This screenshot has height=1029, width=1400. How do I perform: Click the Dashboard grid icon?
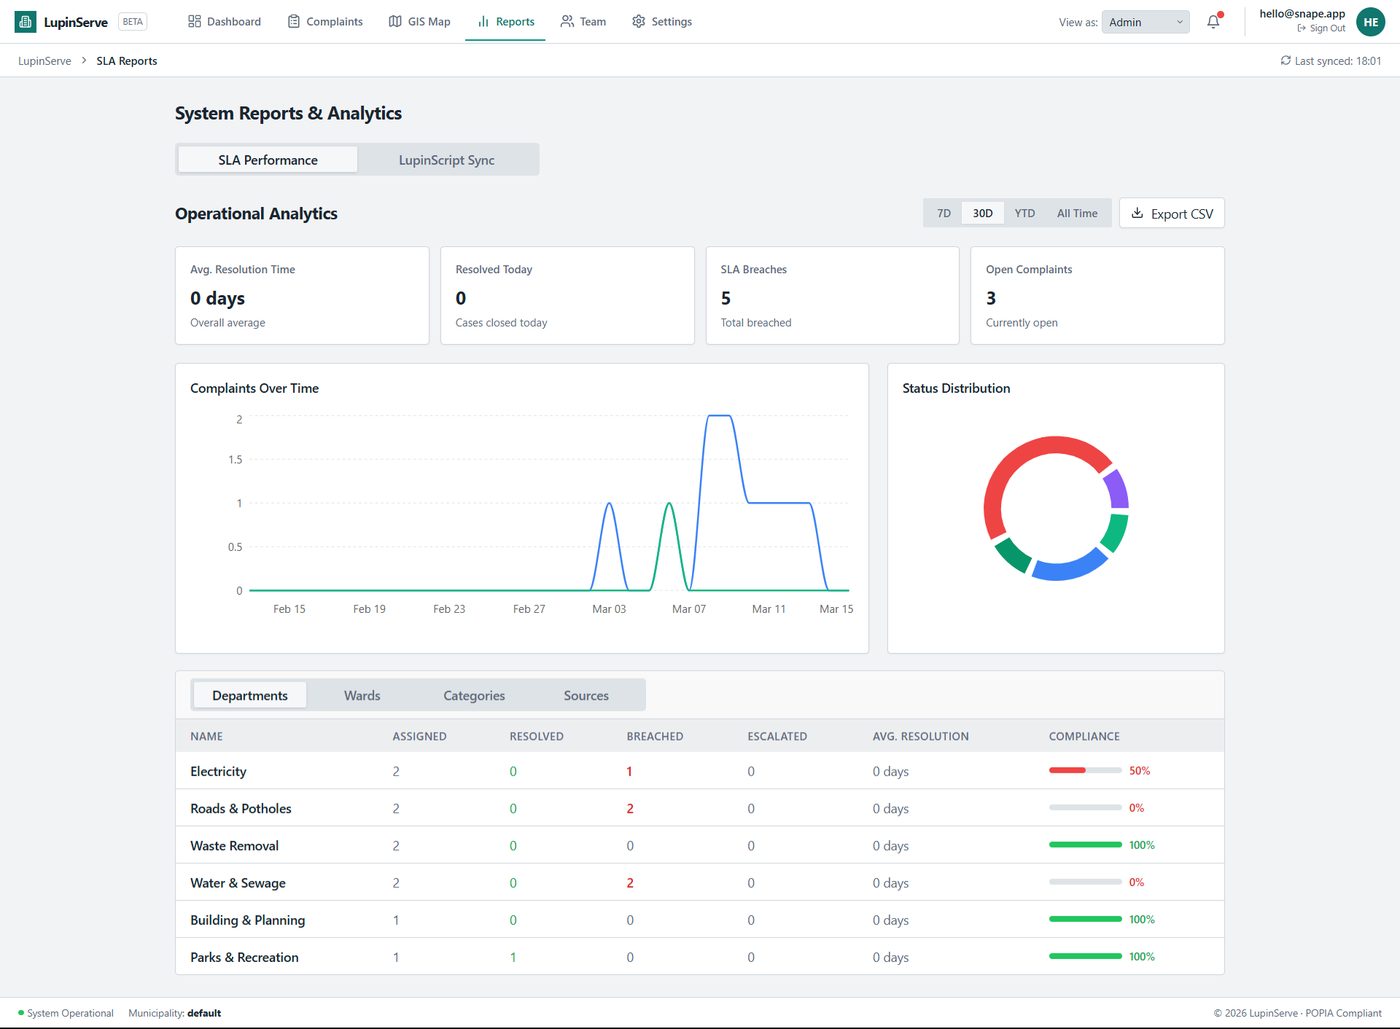click(x=195, y=21)
